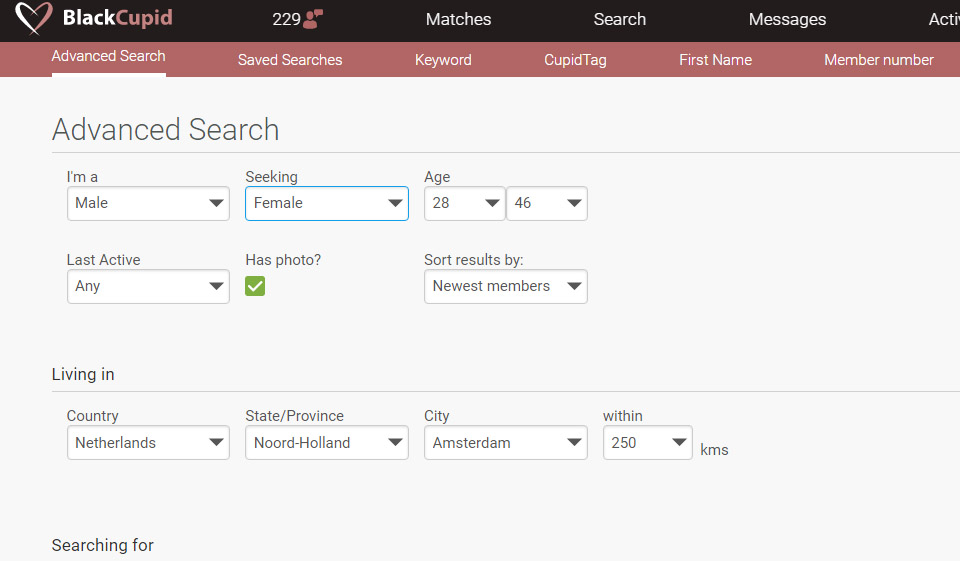Change maximum age from 46
Image resolution: width=960 pixels, height=561 pixels.
tap(546, 203)
